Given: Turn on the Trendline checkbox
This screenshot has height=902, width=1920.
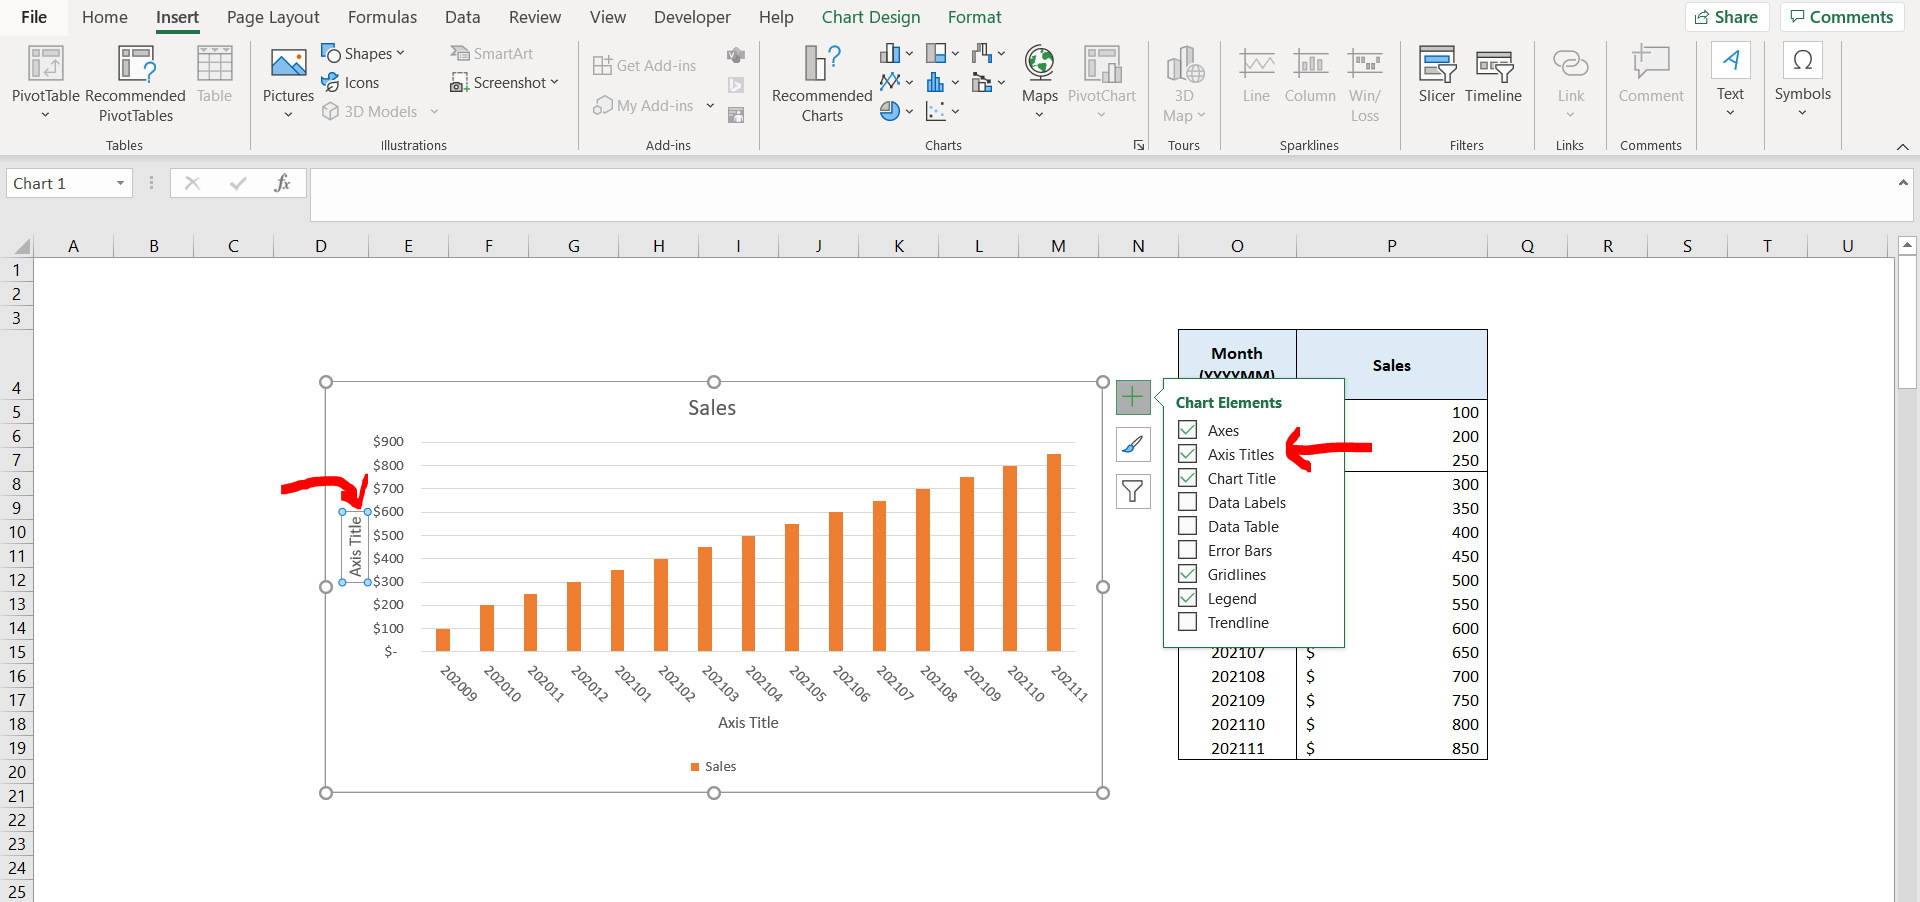Looking at the screenshot, I should coord(1188,622).
